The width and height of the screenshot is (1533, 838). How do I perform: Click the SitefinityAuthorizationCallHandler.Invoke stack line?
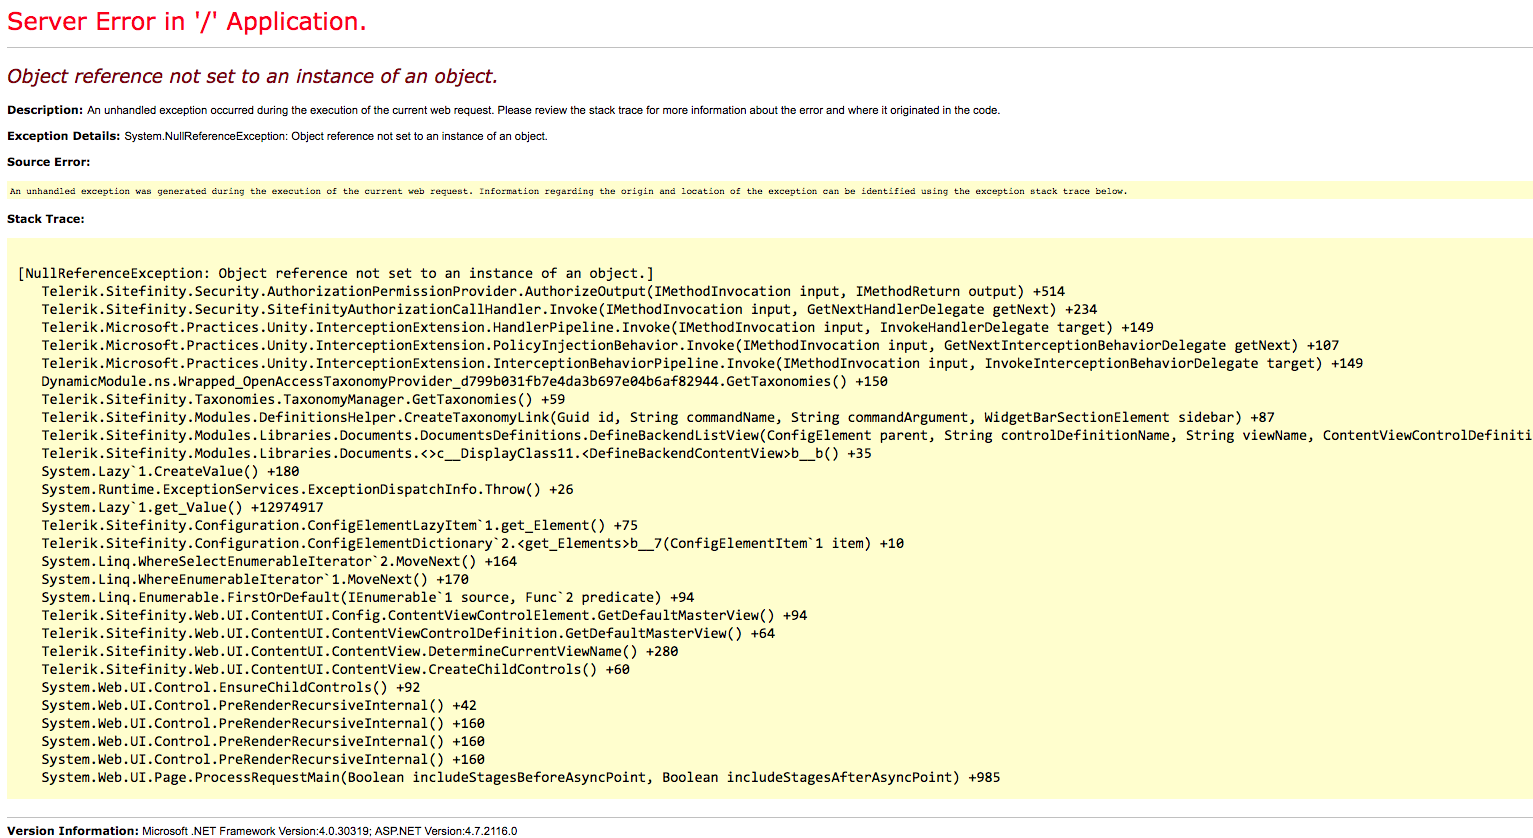point(568,309)
